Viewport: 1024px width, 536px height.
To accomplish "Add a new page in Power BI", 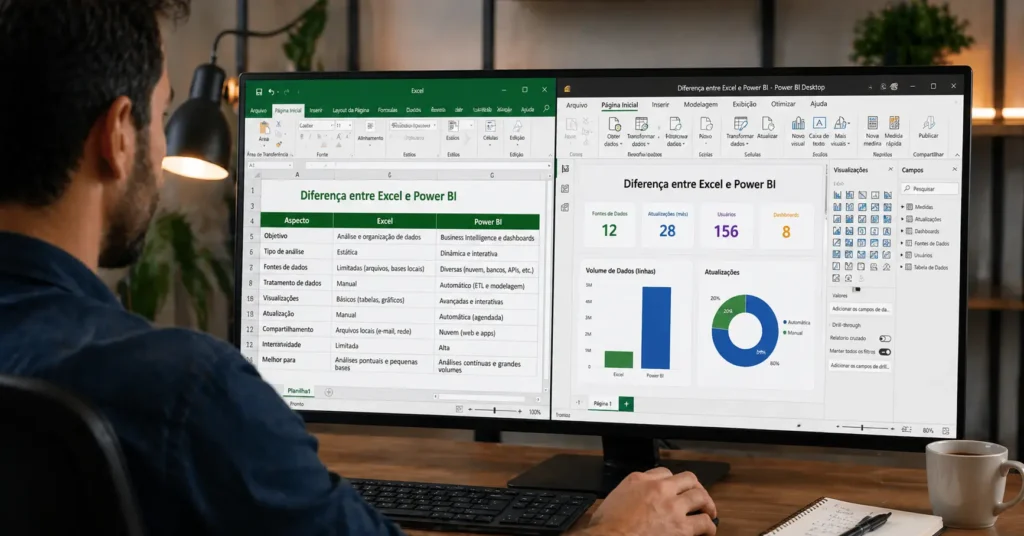I will click(626, 404).
